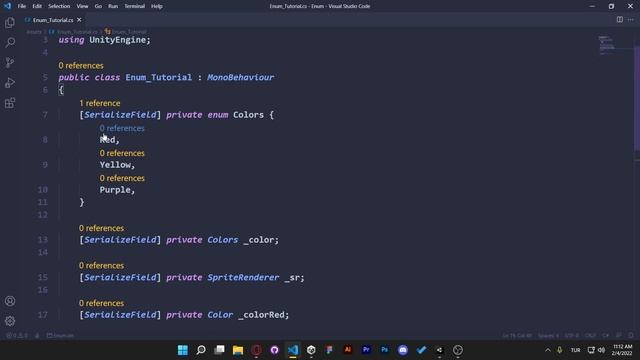Open the Help menu
640x360 pixels.
pyautogui.click(x=157, y=6)
